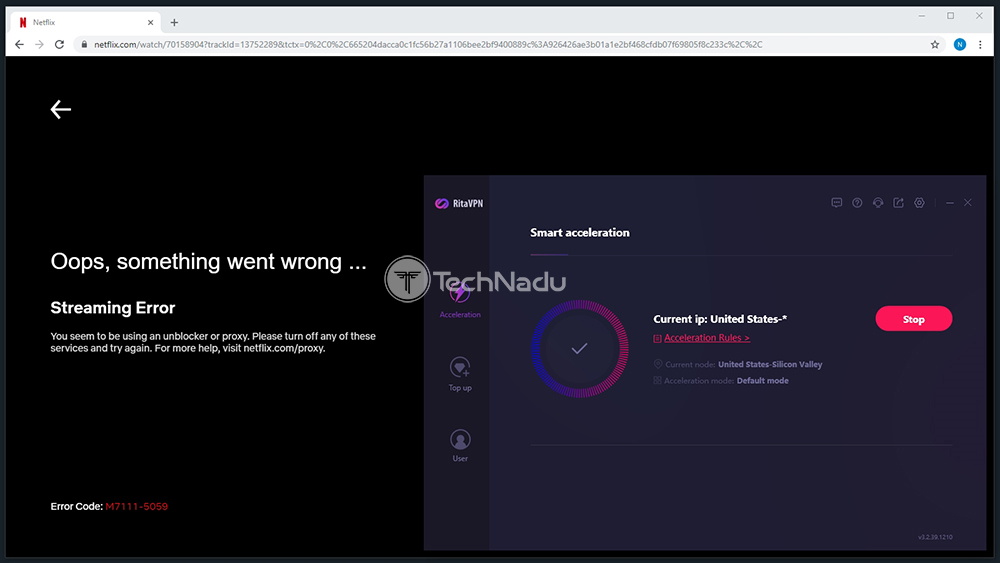Click the Chrome address bar URL
The width and height of the screenshot is (1000, 563).
[x=428, y=45]
